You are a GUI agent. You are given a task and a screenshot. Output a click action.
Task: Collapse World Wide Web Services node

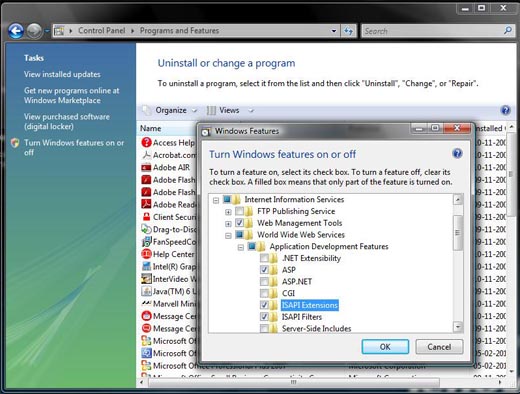click(x=228, y=236)
